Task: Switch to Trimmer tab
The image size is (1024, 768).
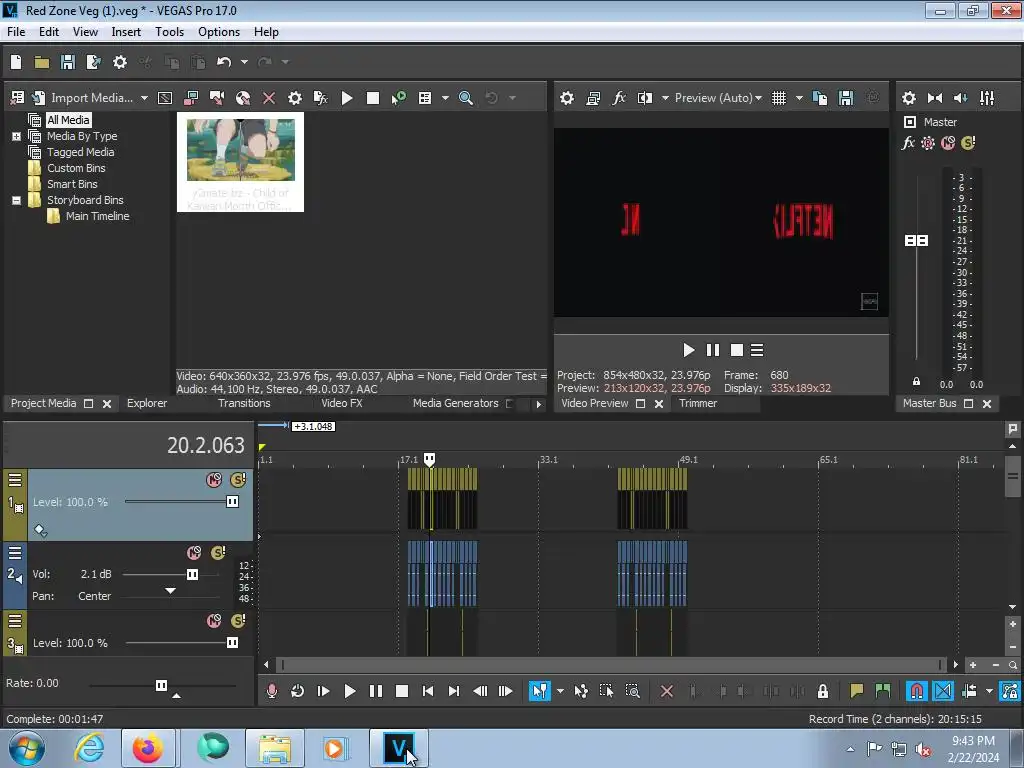Action: coord(698,404)
